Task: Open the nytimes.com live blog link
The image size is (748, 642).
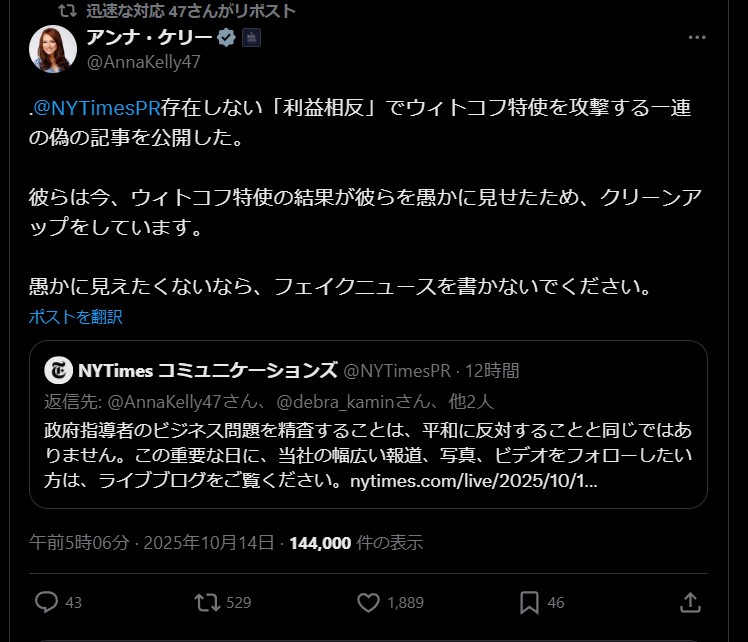Action: (474, 481)
